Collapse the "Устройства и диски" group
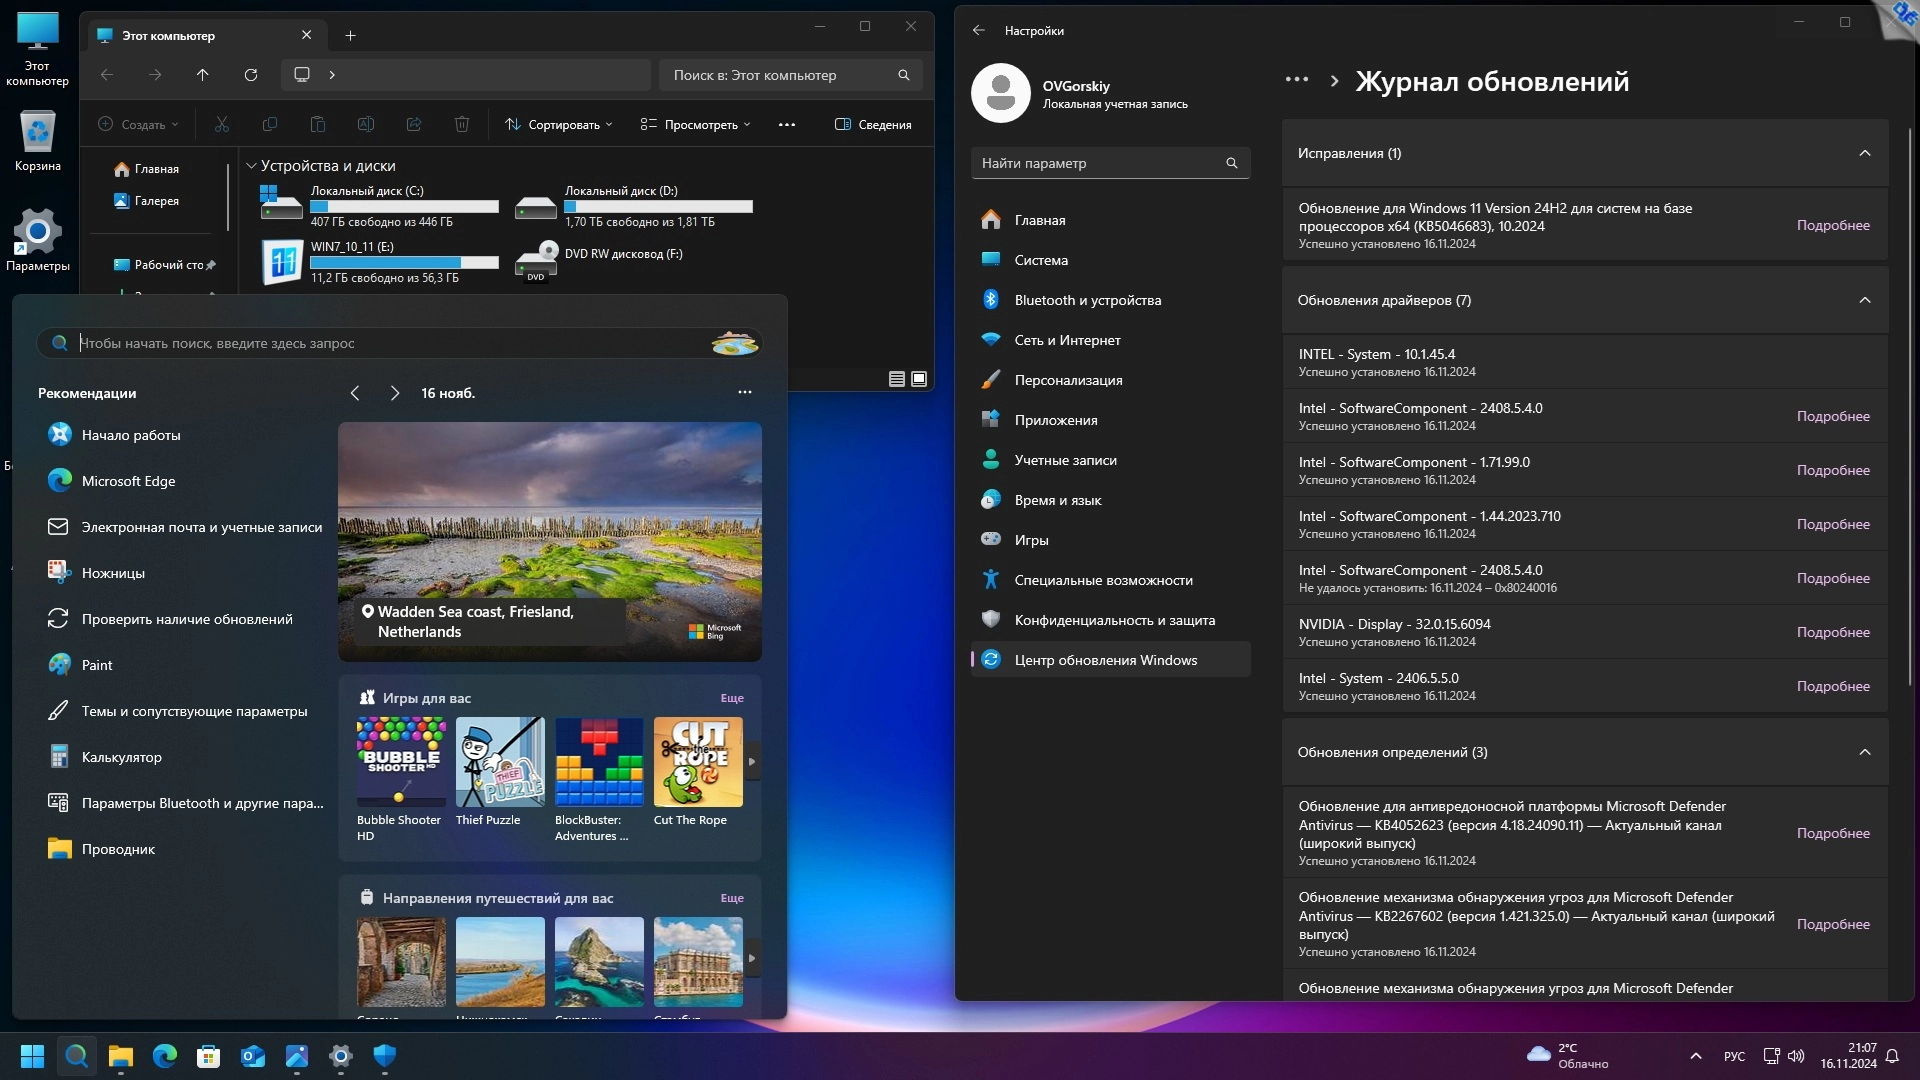1920x1080 pixels. pyautogui.click(x=252, y=166)
